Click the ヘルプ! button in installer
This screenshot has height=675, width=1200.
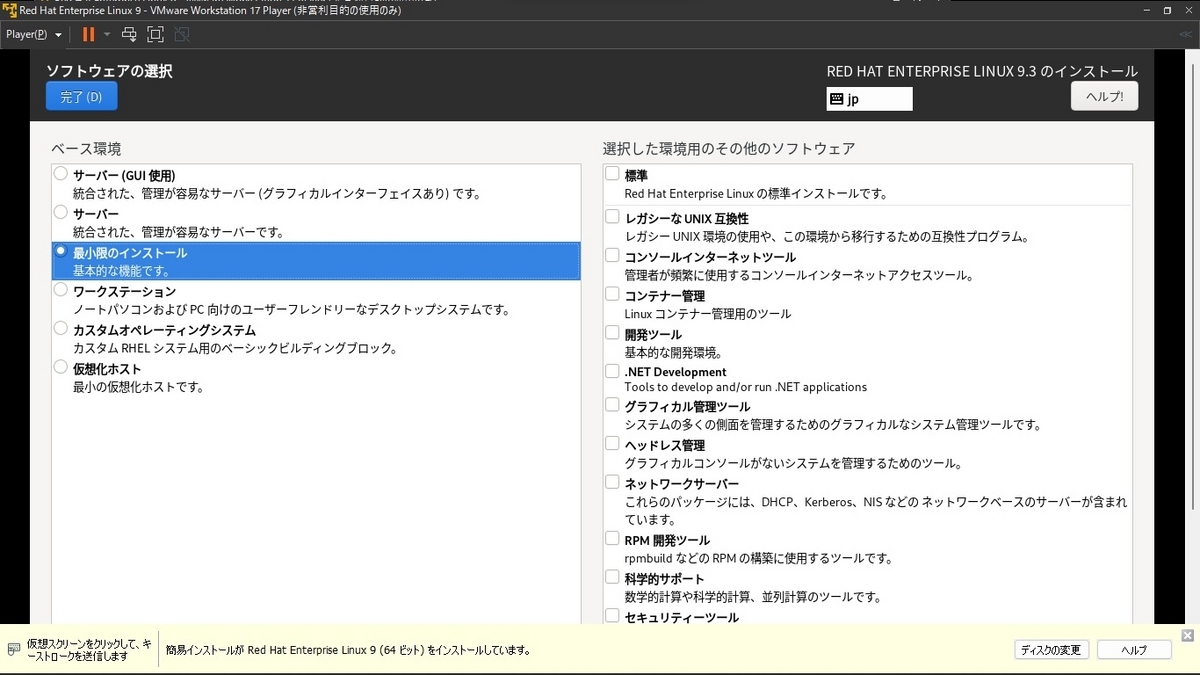(x=1104, y=96)
